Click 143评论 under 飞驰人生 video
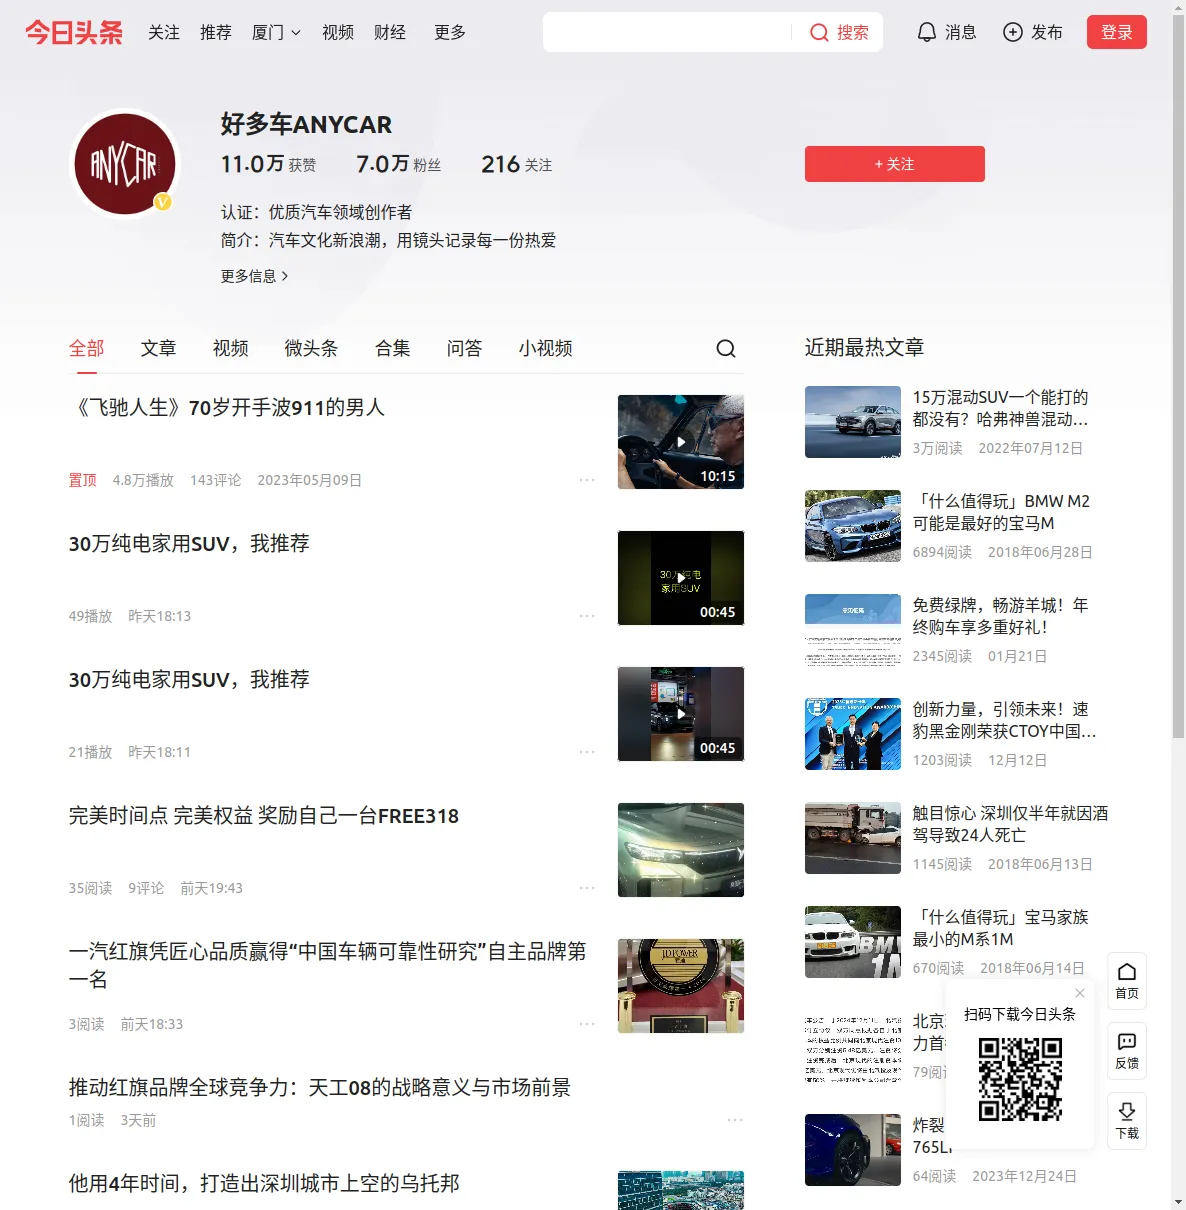Viewport: 1186px width, 1210px height. pos(216,480)
